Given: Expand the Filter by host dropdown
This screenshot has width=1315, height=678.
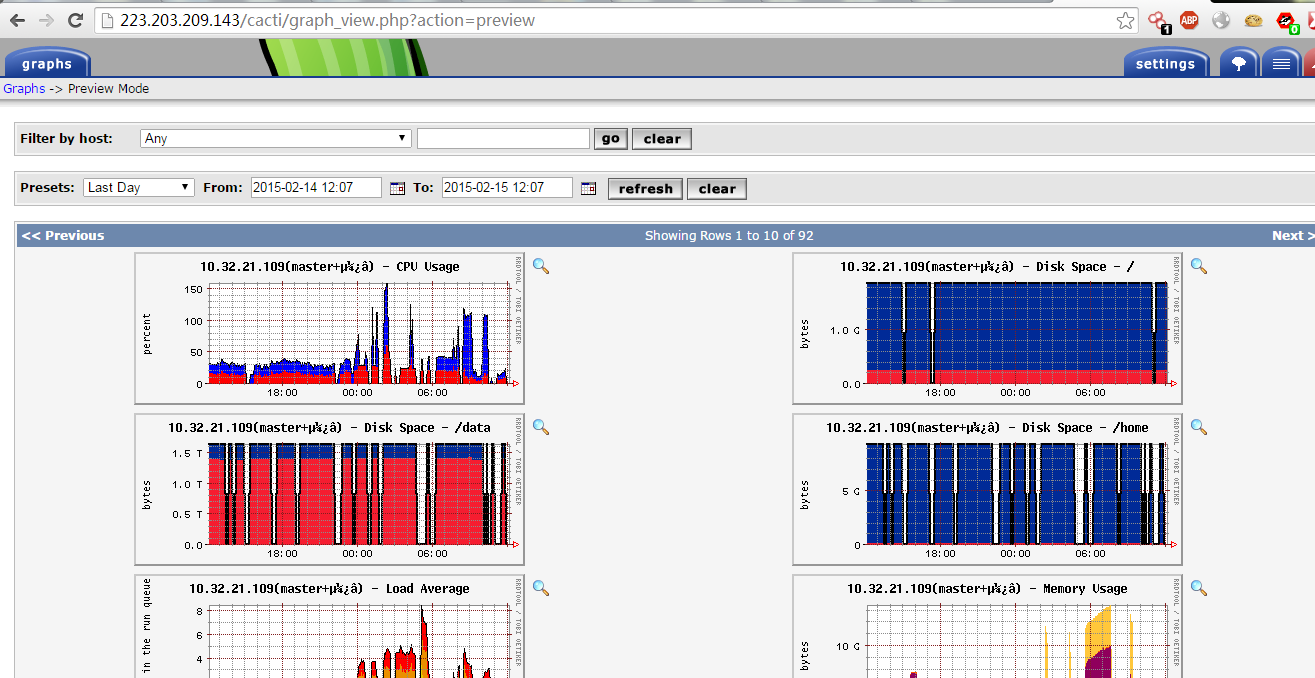Looking at the screenshot, I should [x=276, y=138].
